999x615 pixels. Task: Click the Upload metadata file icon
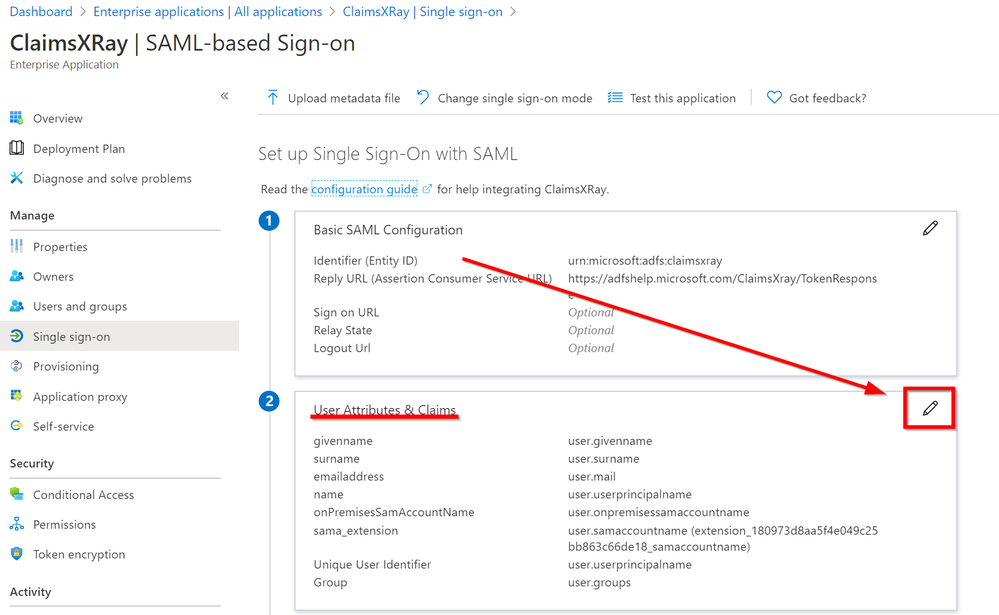[272, 98]
